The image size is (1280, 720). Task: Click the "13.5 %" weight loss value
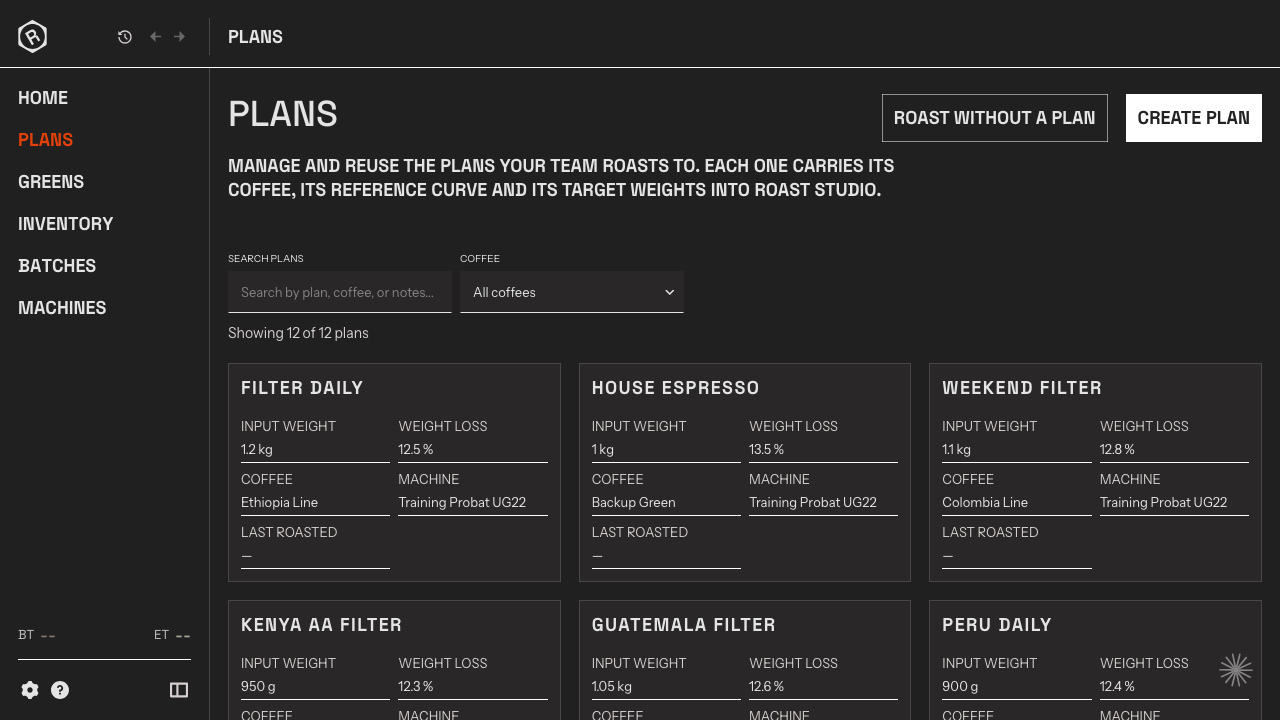click(767, 450)
